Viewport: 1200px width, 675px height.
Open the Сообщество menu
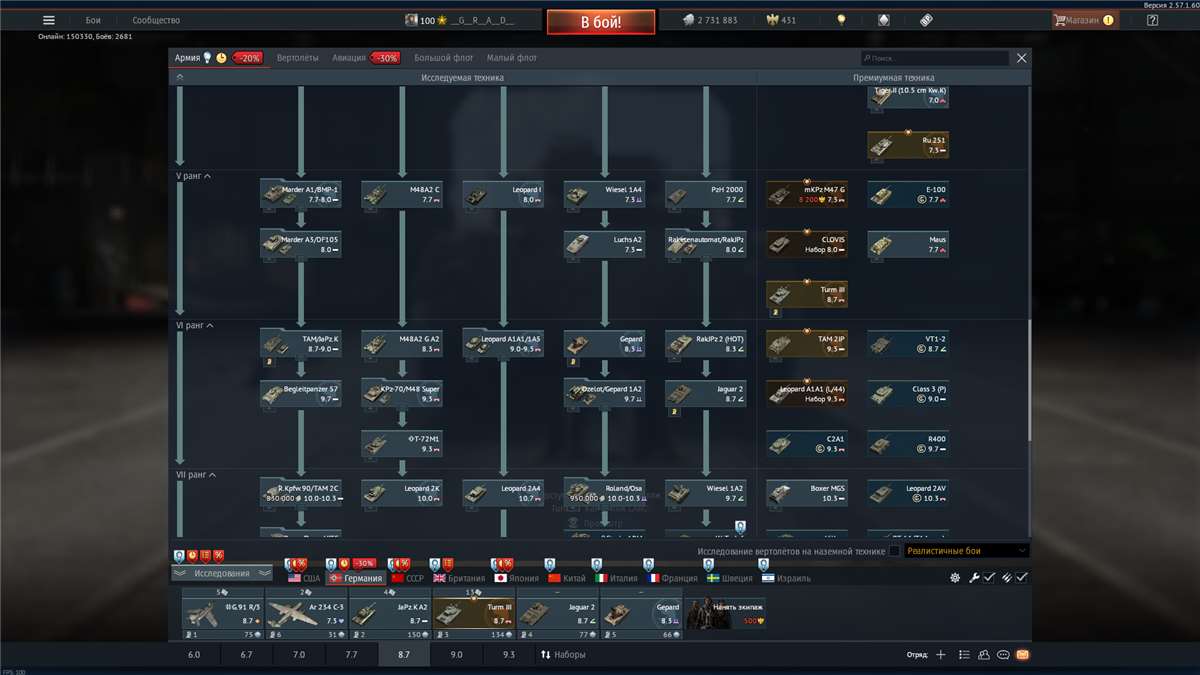[156, 20]
